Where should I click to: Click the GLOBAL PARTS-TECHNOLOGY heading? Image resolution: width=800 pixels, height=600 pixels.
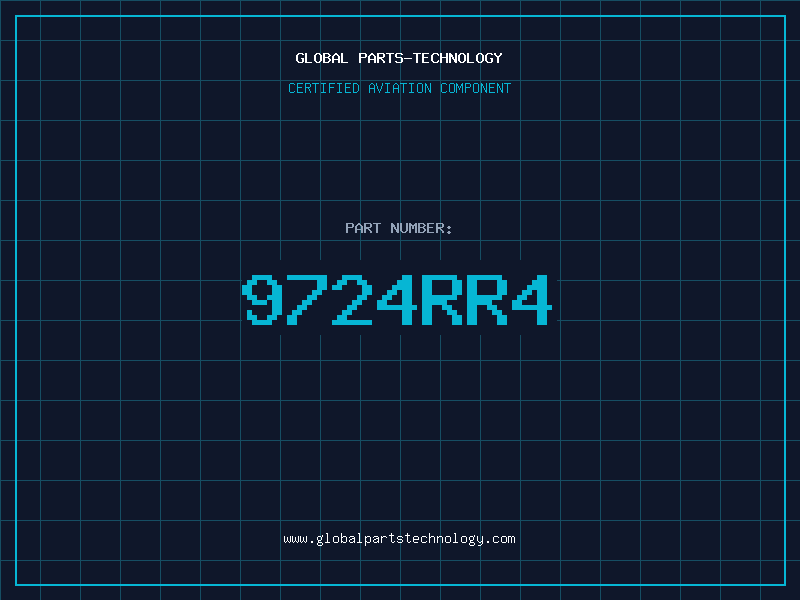(x=399, y=58)
